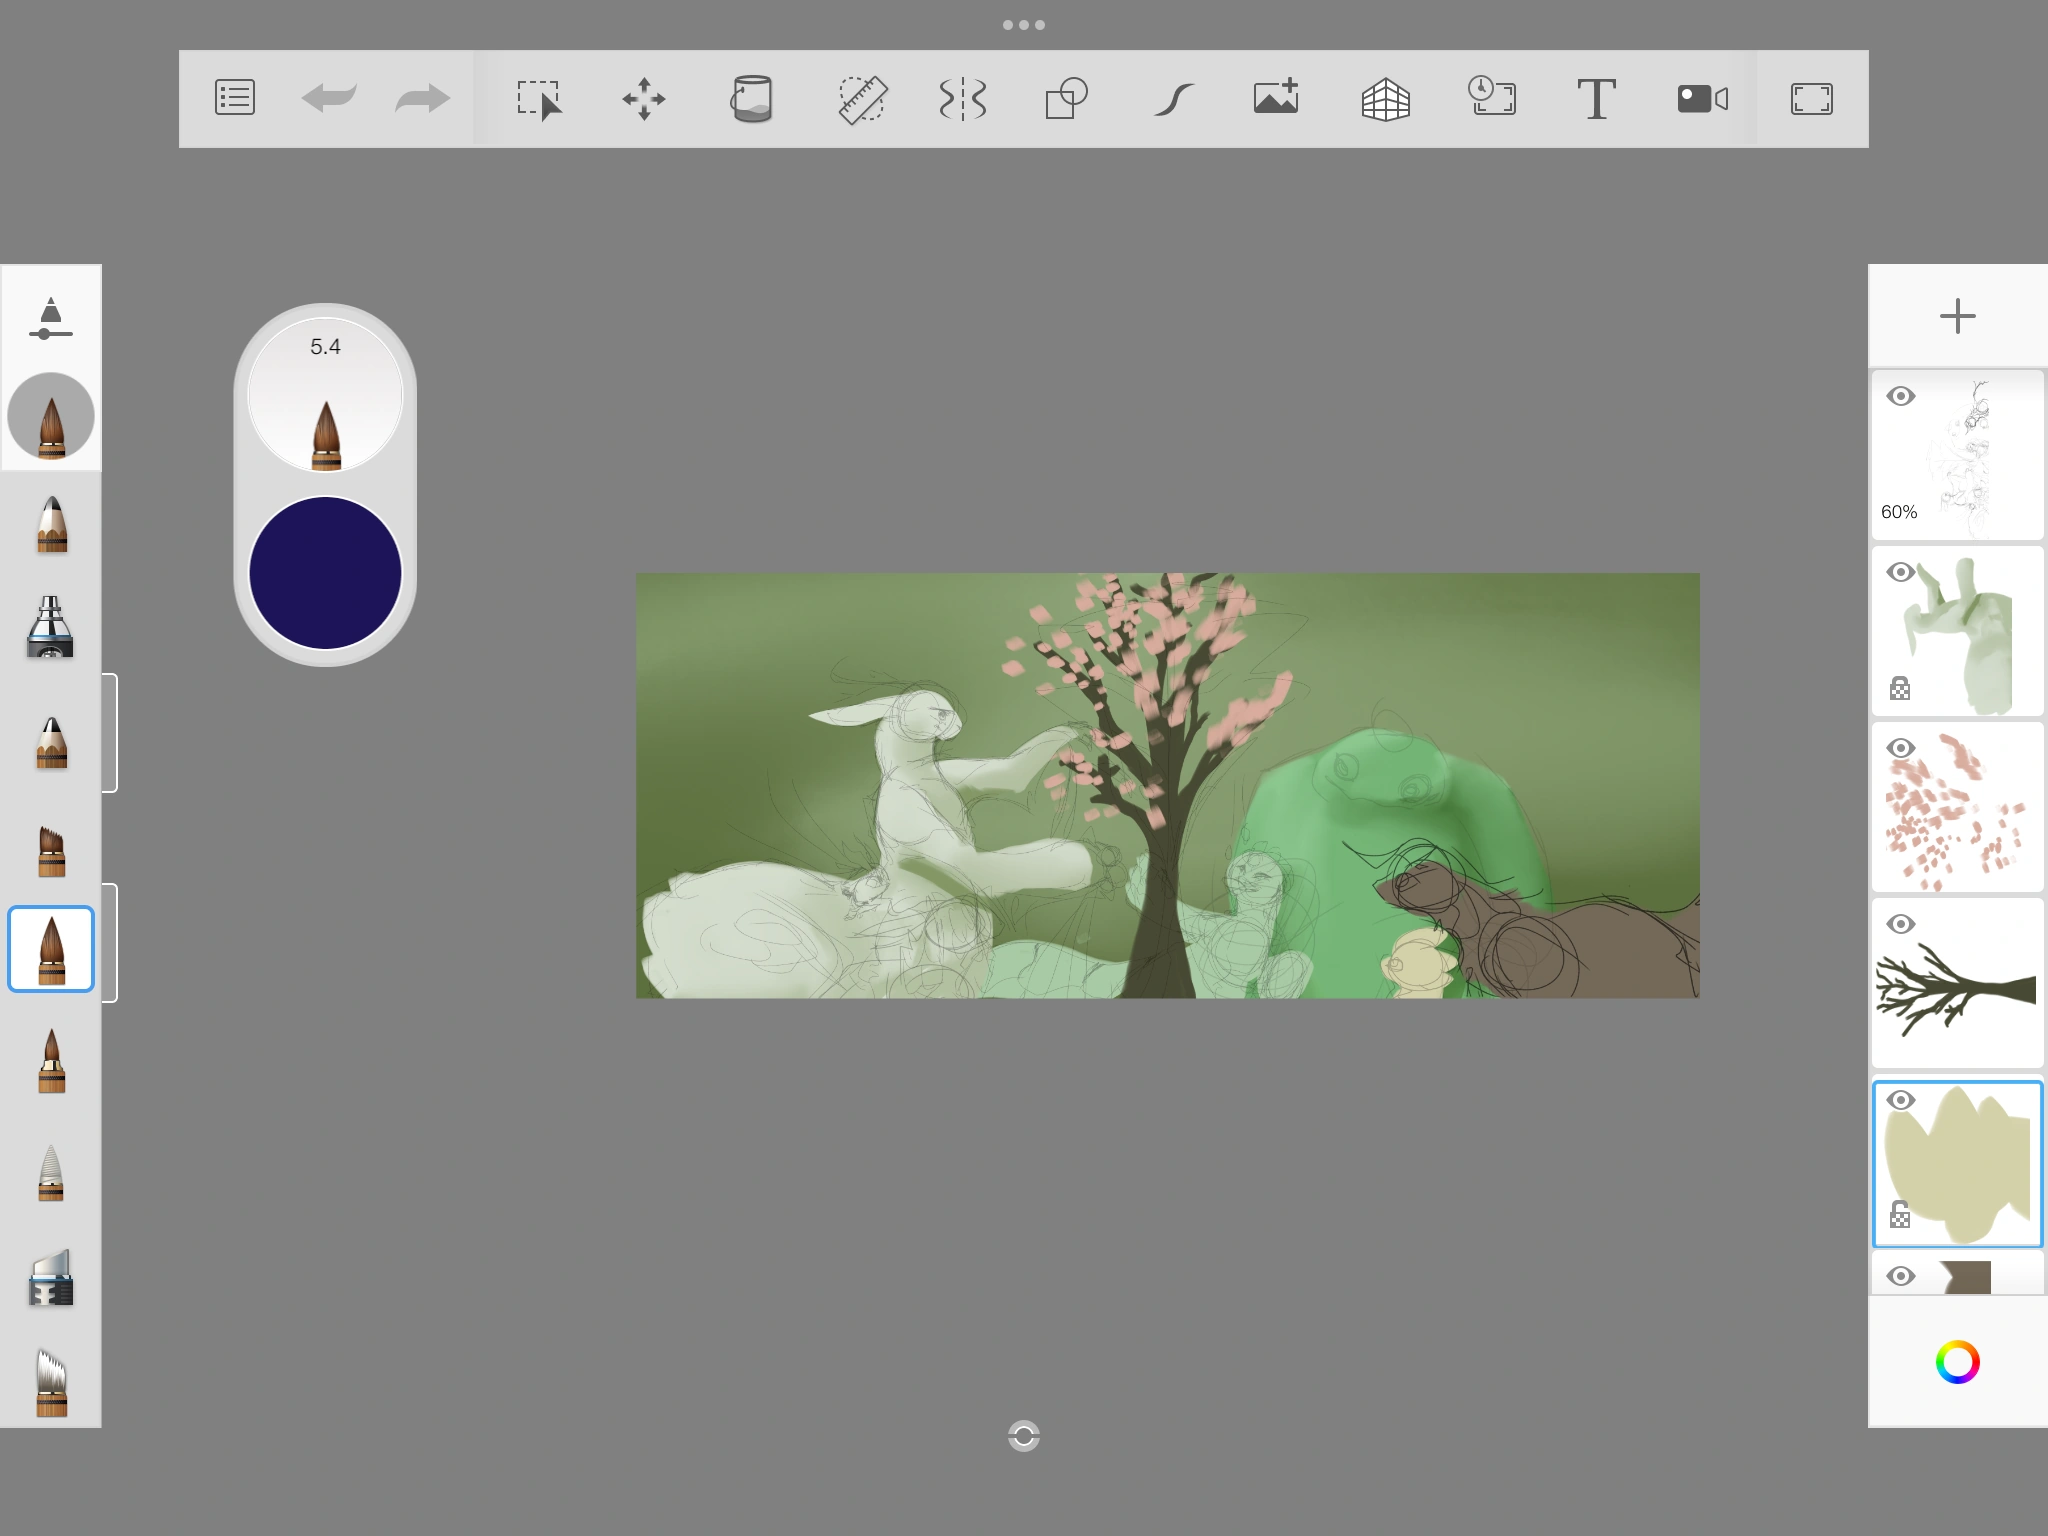Toggle transparency lock on beige layer
Screen dimensions: 2048x1536
pos(1900,1214)
